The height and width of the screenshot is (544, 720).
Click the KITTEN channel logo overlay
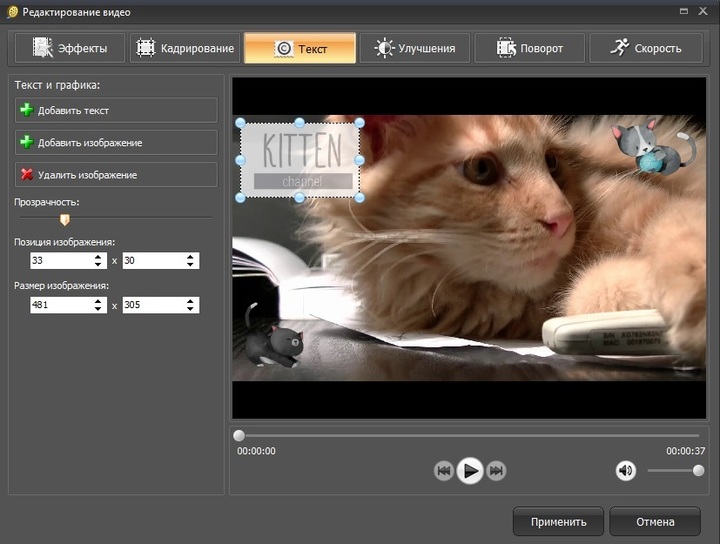tap(300, 160)
